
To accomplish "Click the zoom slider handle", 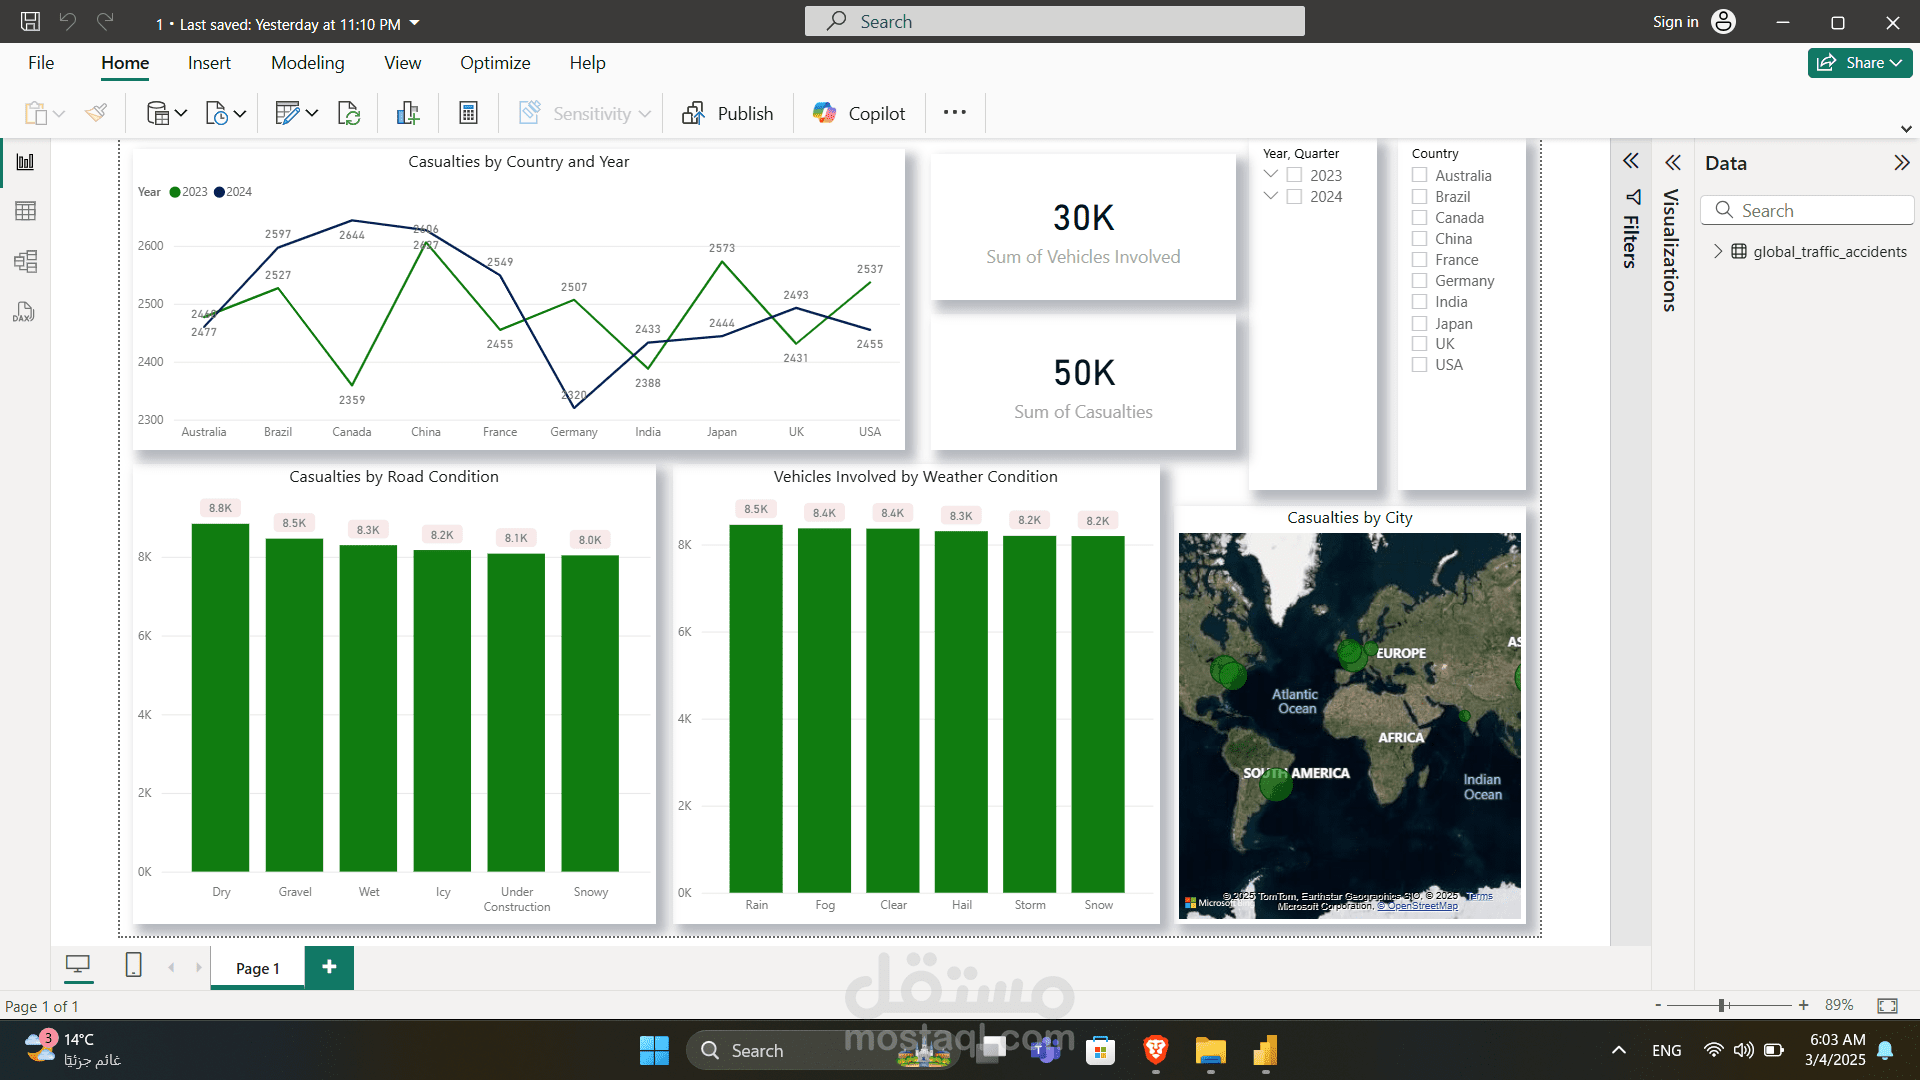I will (x=1722, y=1005).
